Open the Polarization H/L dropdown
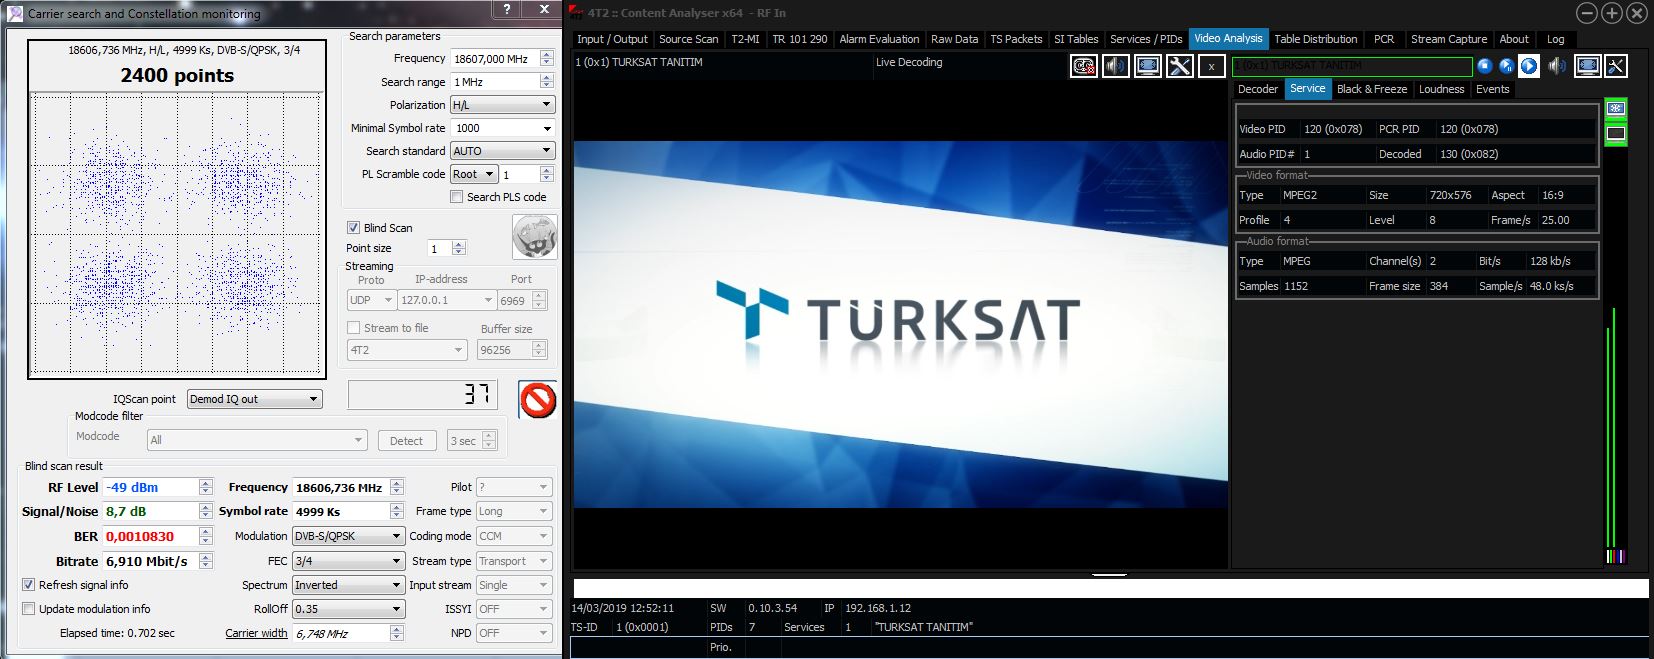This screenshot has height=659, width=1654. (x=502, y=105)
